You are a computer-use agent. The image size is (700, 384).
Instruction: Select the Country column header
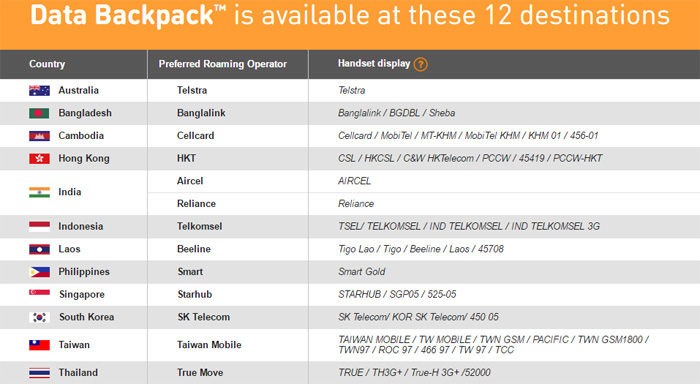(47, 64)
